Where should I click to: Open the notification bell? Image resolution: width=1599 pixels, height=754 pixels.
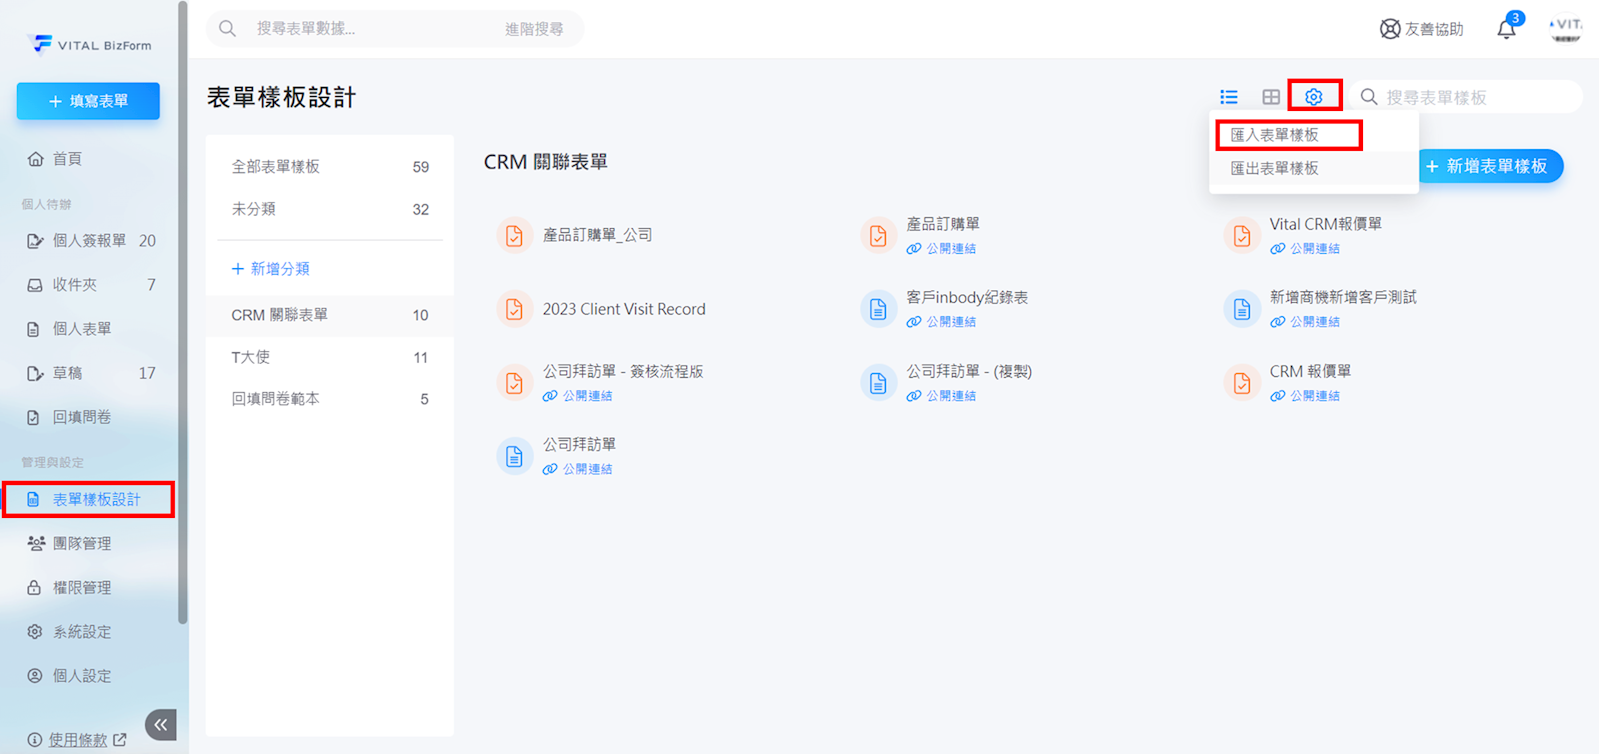(x=1506, y=29)
